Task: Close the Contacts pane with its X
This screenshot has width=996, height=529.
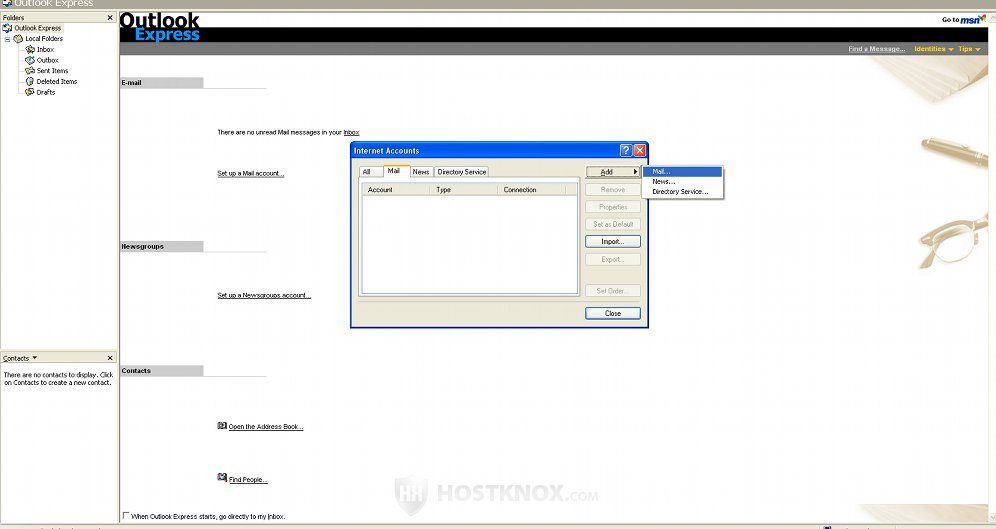Action: [x=110, y=358]
